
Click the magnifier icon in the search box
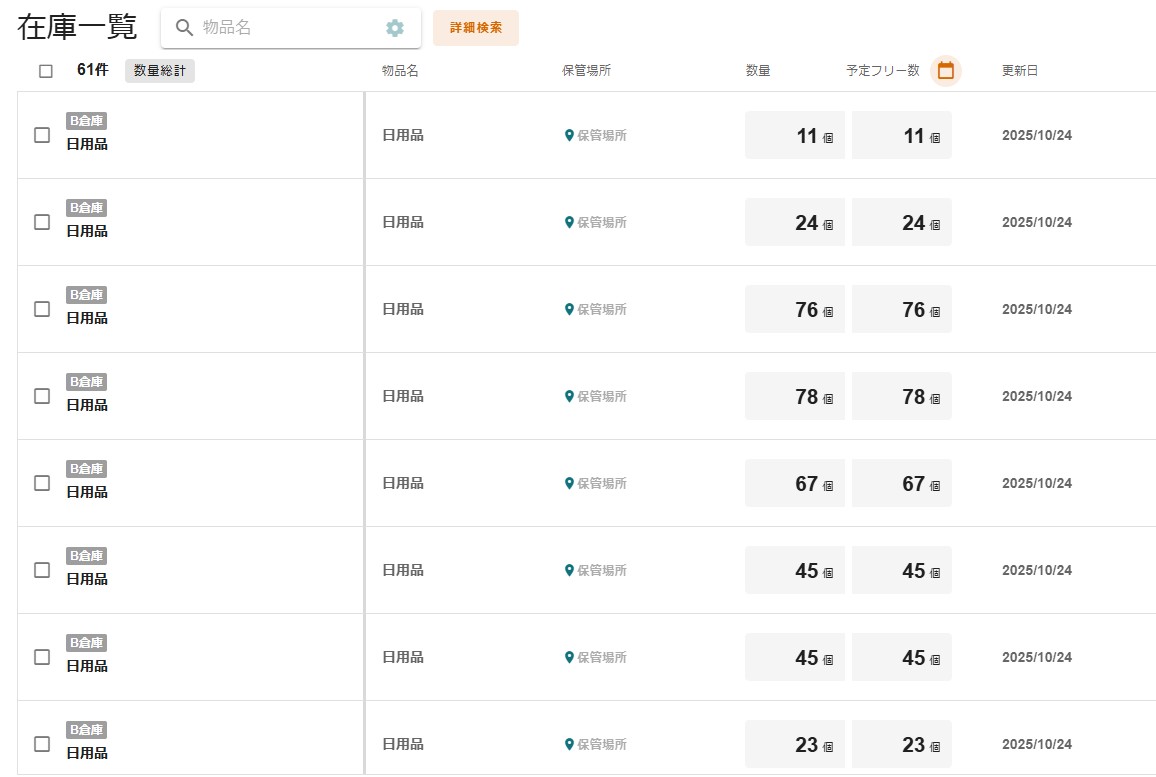[x=184, y=28]
